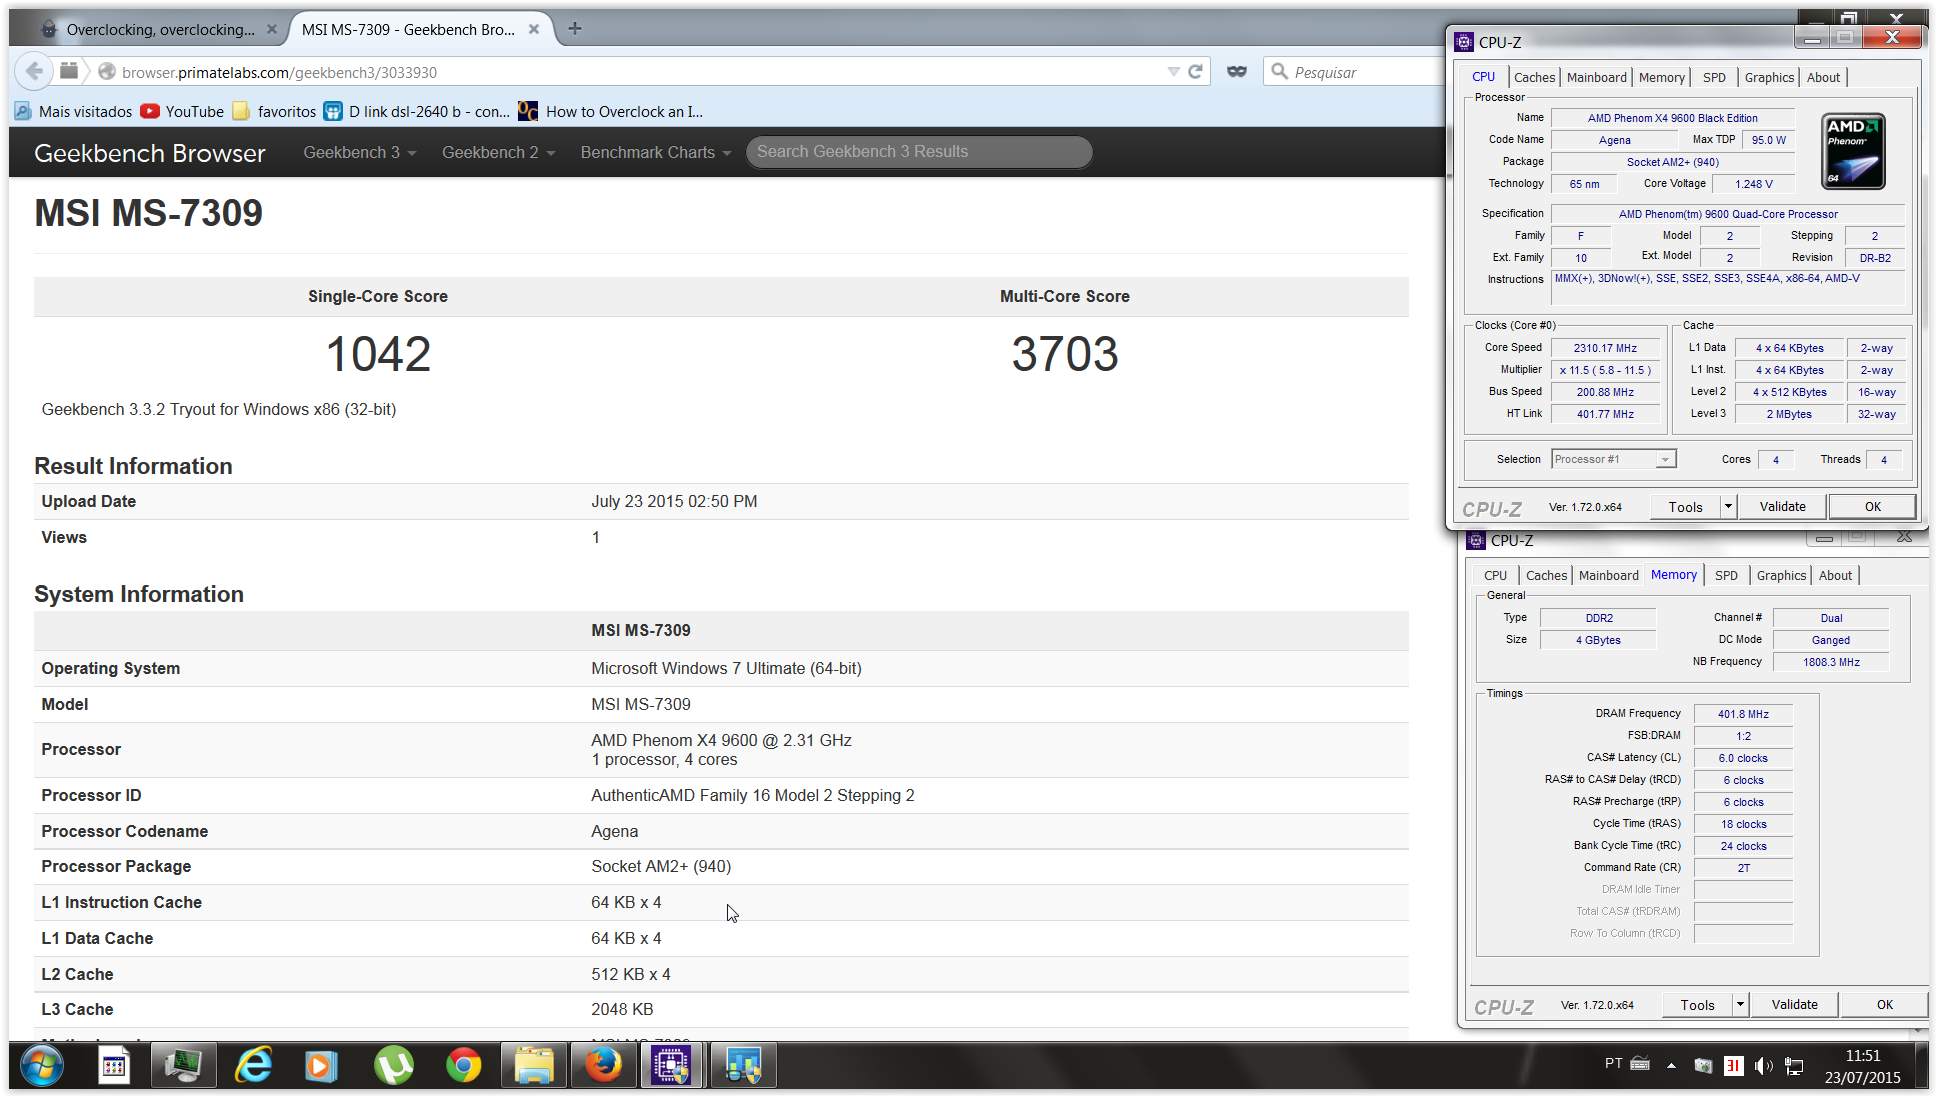Click the private browsing mask icon
1937x1097 pixels.
tap(1237, 71)
